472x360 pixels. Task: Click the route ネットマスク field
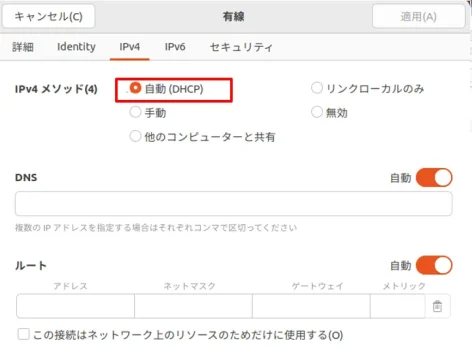coord(193,306)
